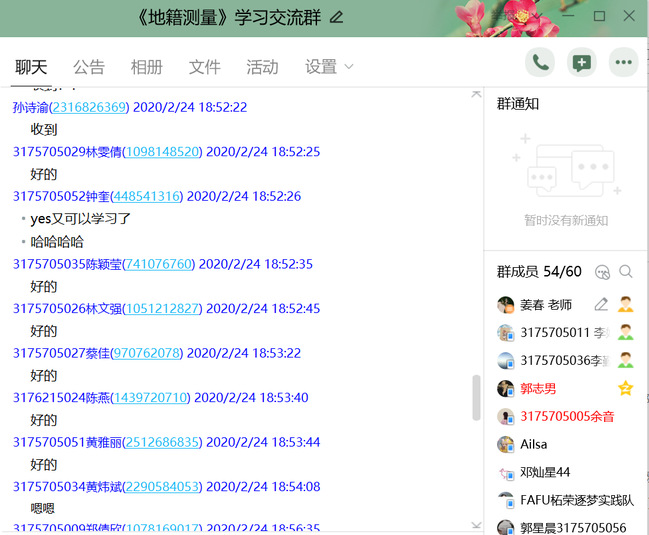This screenshot has width=649, height=535.
Task: Search group members with magnifier icon
Action: [626, 272]
